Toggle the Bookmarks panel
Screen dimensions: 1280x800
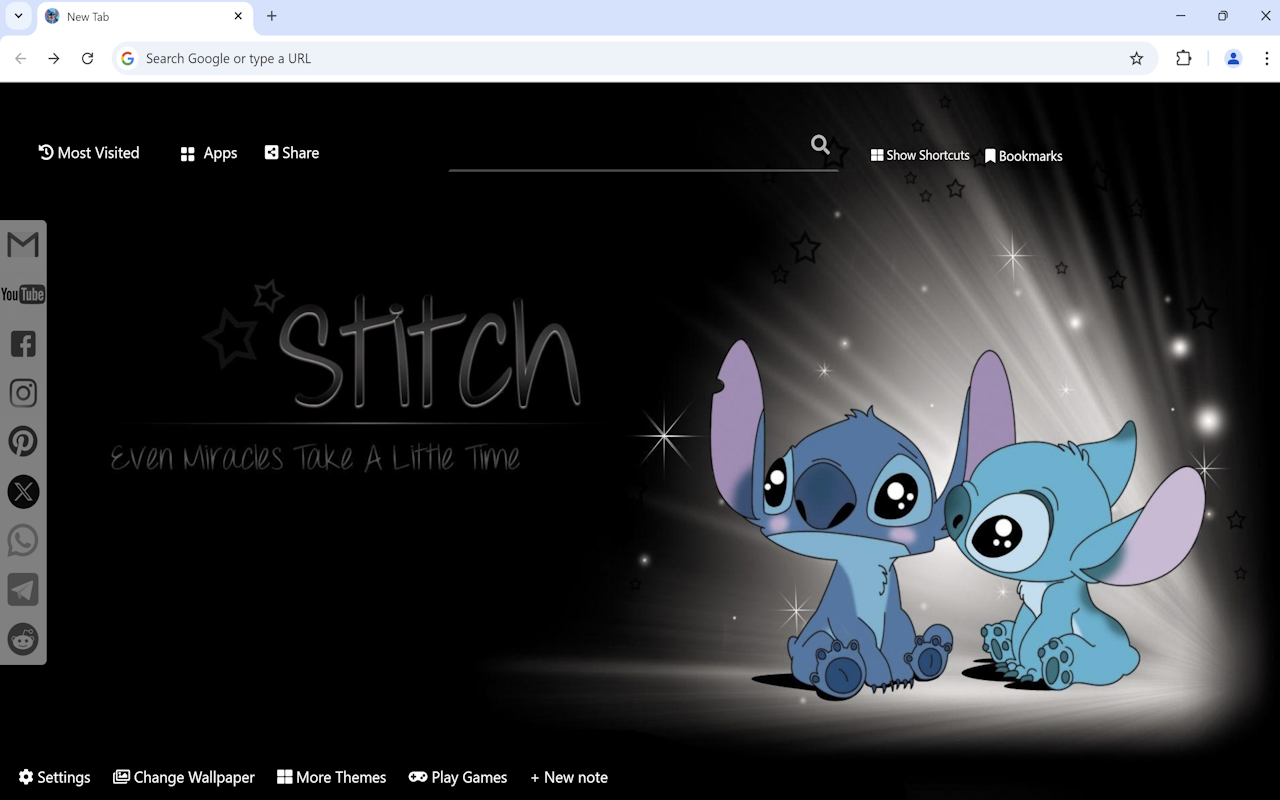[1023, 155]
